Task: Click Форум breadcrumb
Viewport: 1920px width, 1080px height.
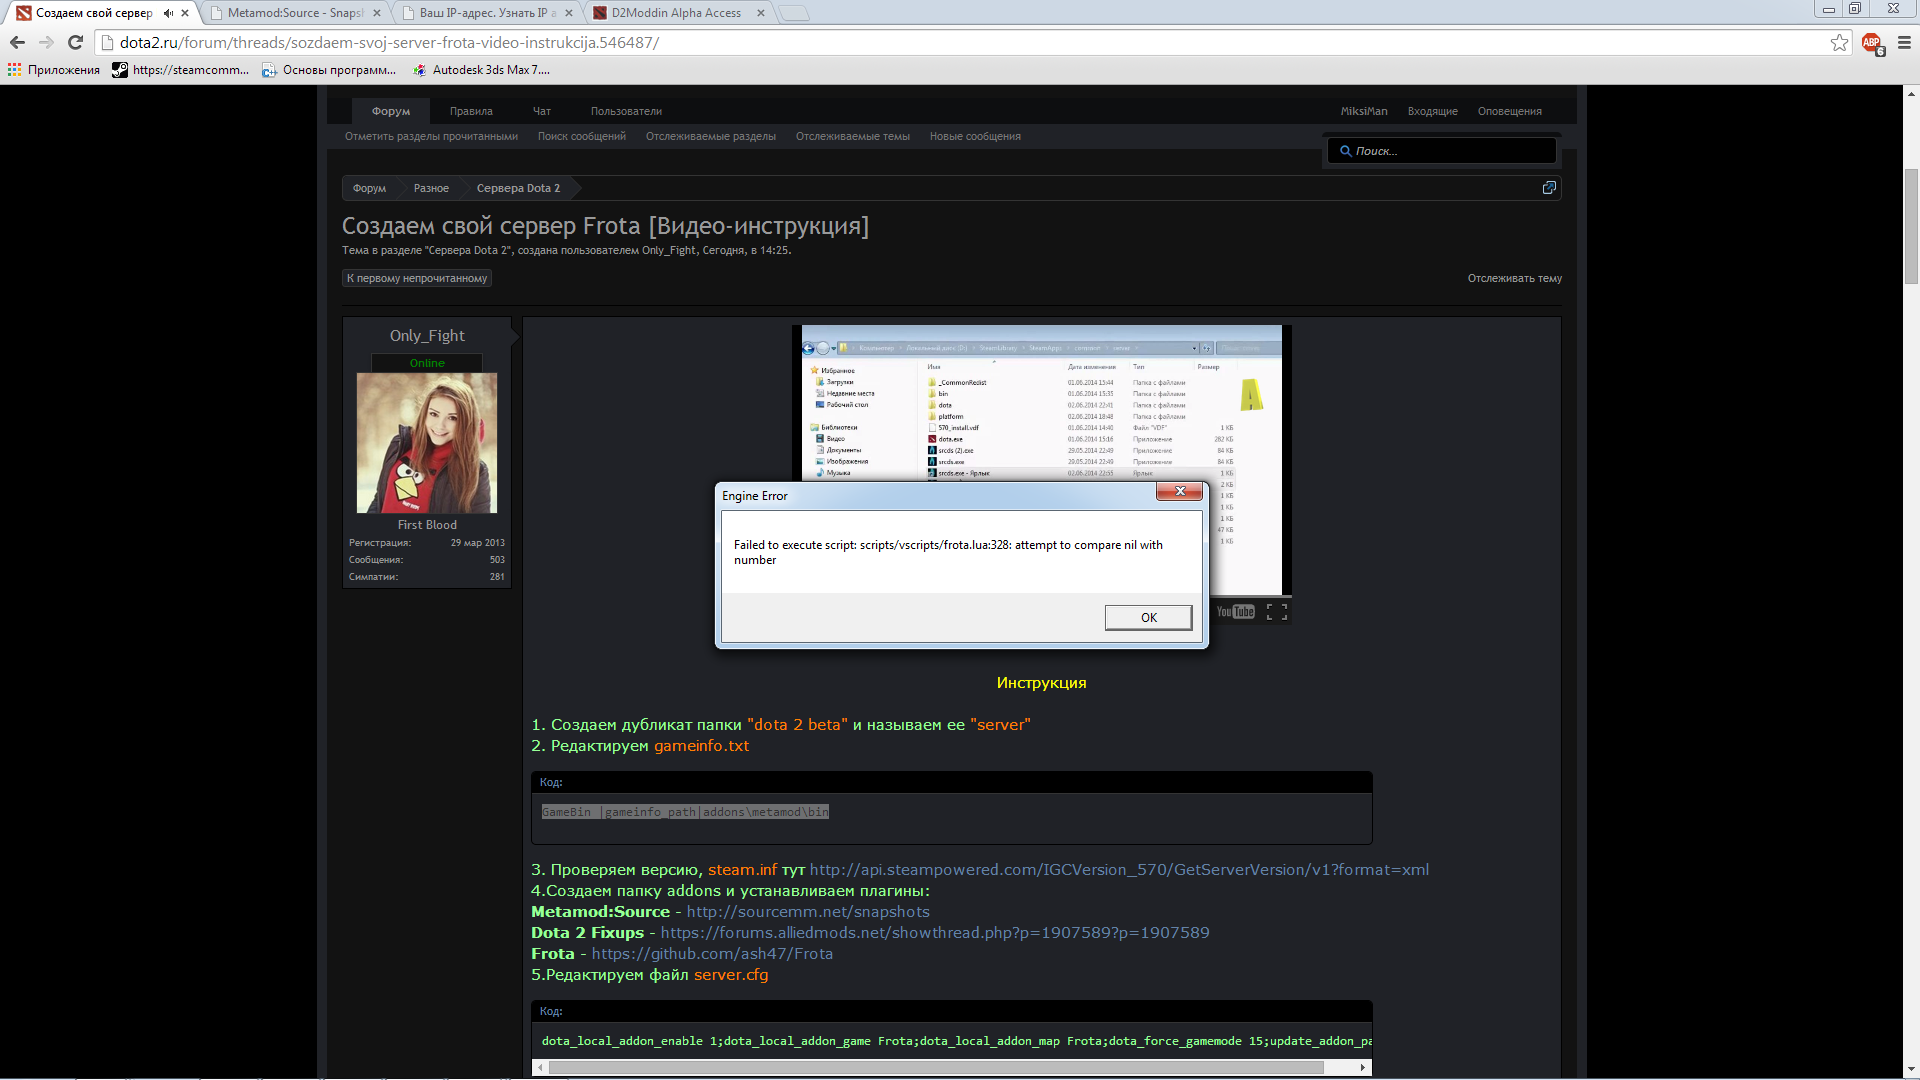Action: pos(369,188)
